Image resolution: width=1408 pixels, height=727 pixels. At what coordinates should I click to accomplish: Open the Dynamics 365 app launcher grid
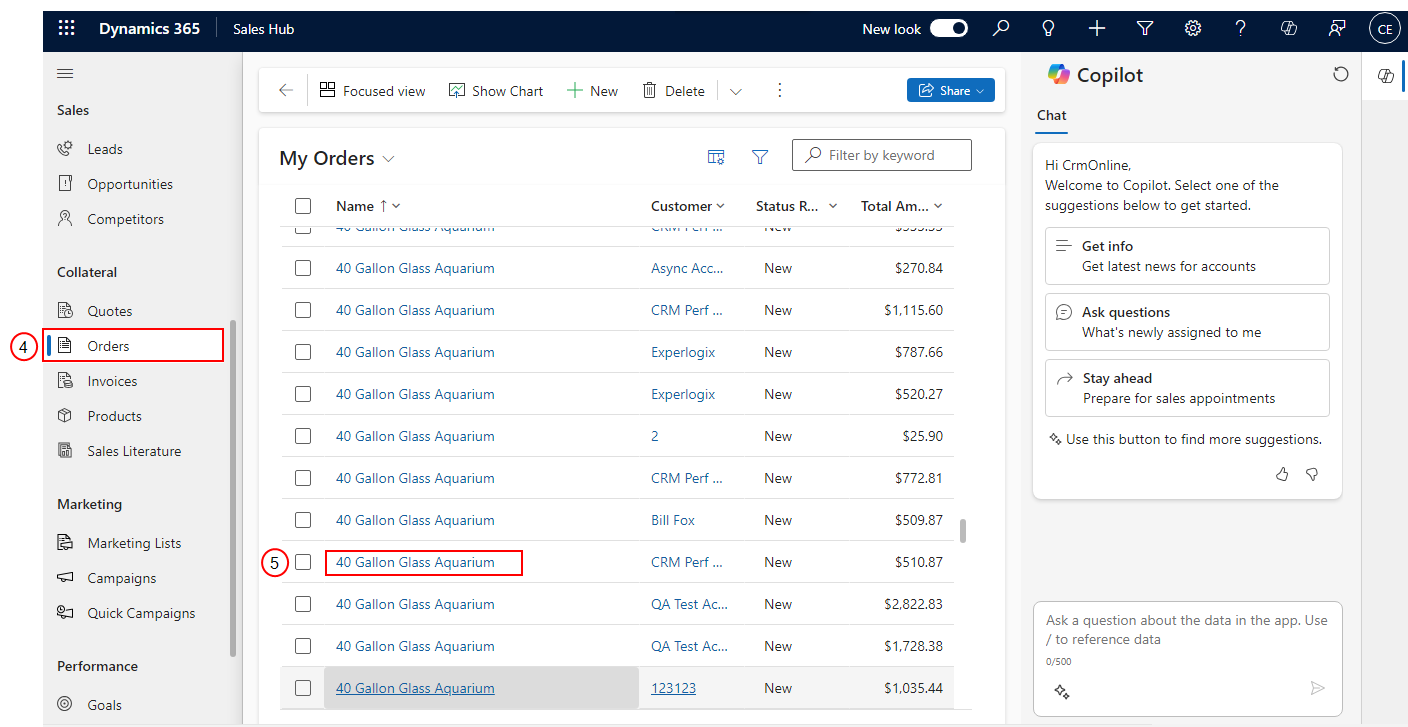pyautogui.click(x=67, y=29)
